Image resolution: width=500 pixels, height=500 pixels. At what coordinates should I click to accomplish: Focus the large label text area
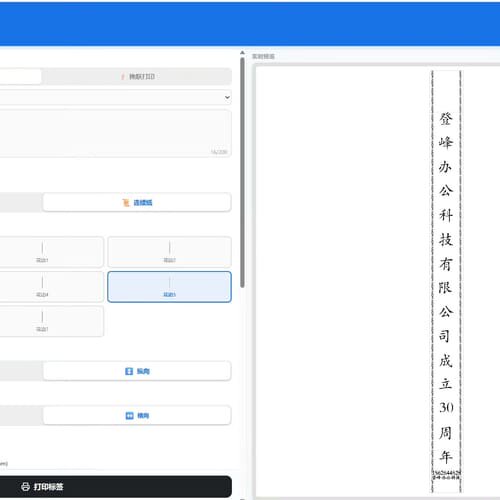(115, 133)
